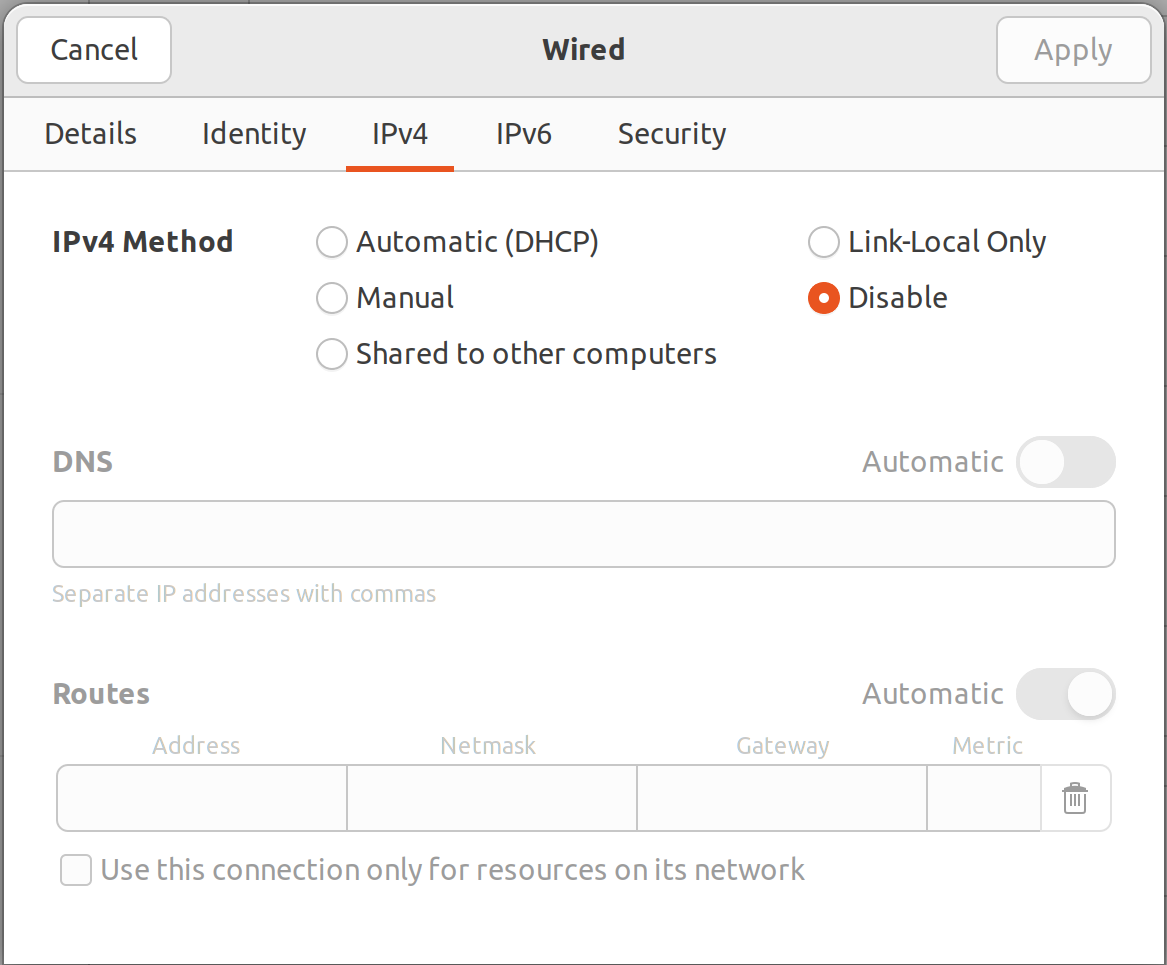This screenshot has width=1167, height=965.
Task: Toggle the DNS Automatic switch
Action: pos(1065,462)
